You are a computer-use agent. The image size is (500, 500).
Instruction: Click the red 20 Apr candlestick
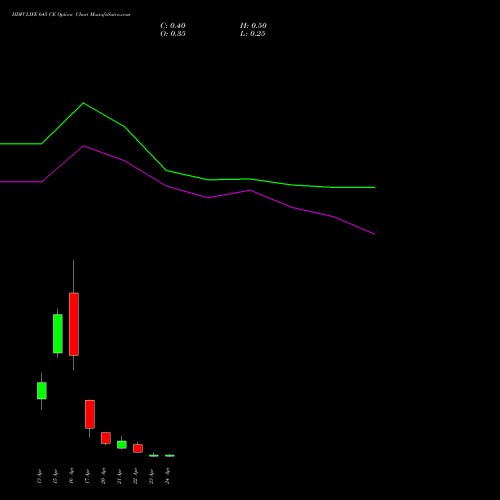[x=106, y=438]
